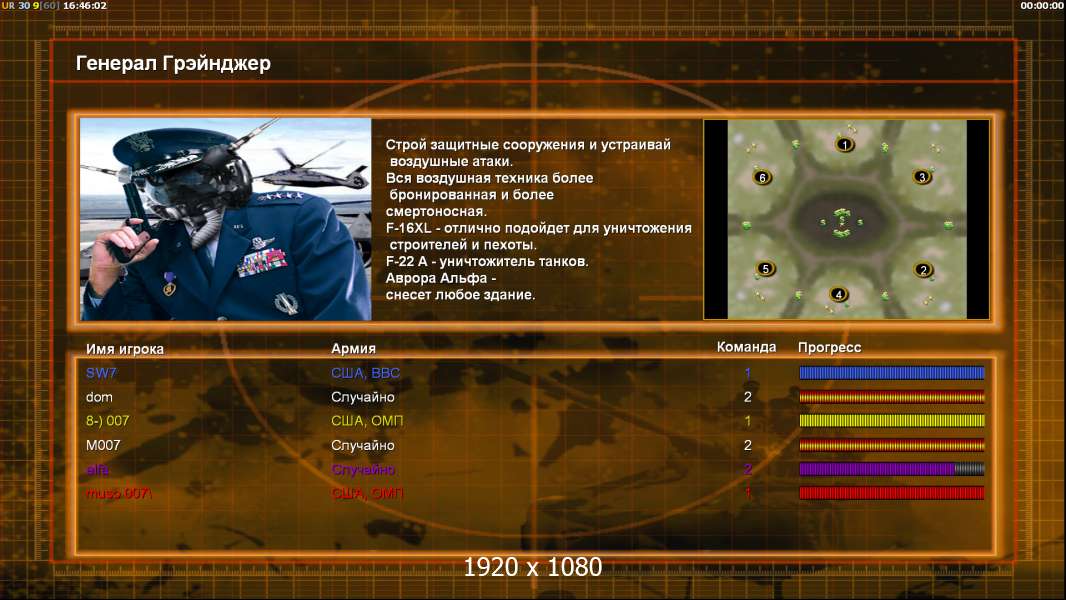The height and width of the screenshot is (600, 1066).
Task: Click the partially filled purple progress bar
Action: tap(891, 469)
